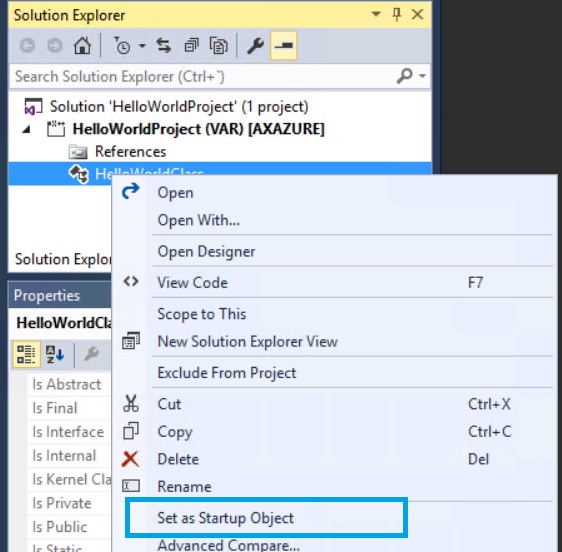Image resolution: width=562 pixels, height=552 pixels.
Task: Open Properties via the wrench icon
Action: tap(256, 46)
